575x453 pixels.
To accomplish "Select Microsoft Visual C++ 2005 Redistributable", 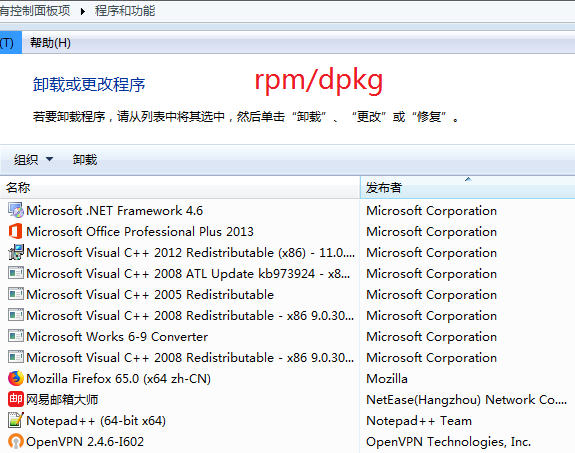I will pos(150,294).
